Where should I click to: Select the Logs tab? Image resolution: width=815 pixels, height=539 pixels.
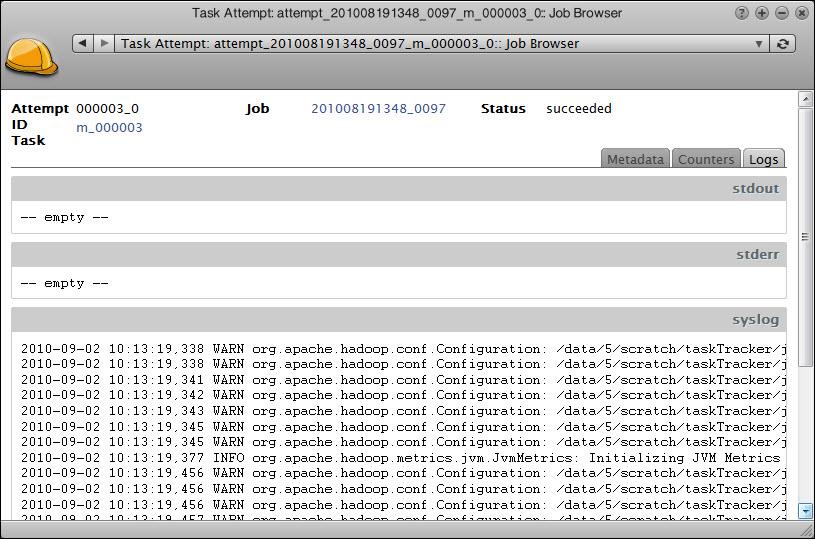pos(764,159)
